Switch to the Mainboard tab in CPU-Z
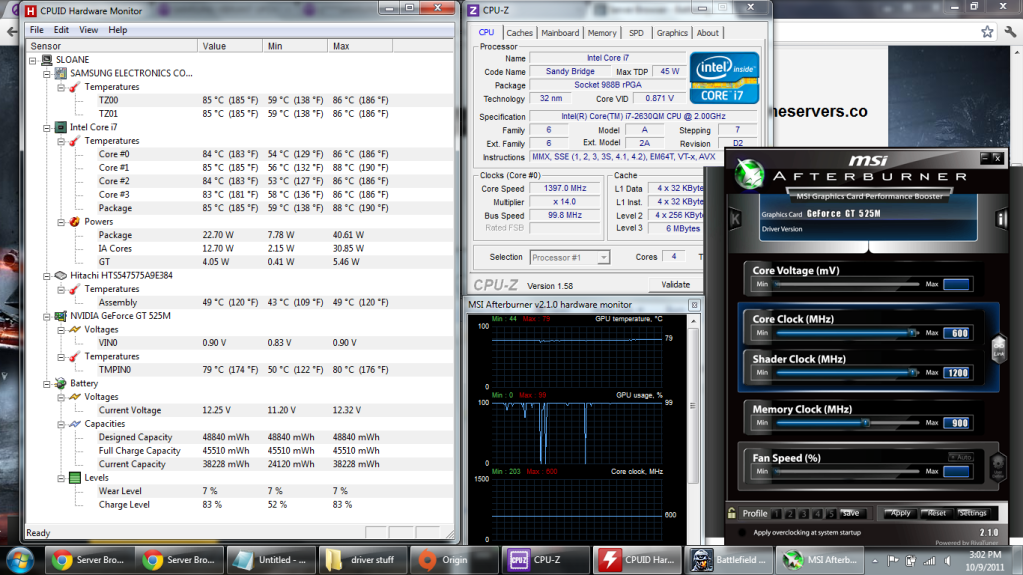 pyautogui.click(x=560, y=33)
